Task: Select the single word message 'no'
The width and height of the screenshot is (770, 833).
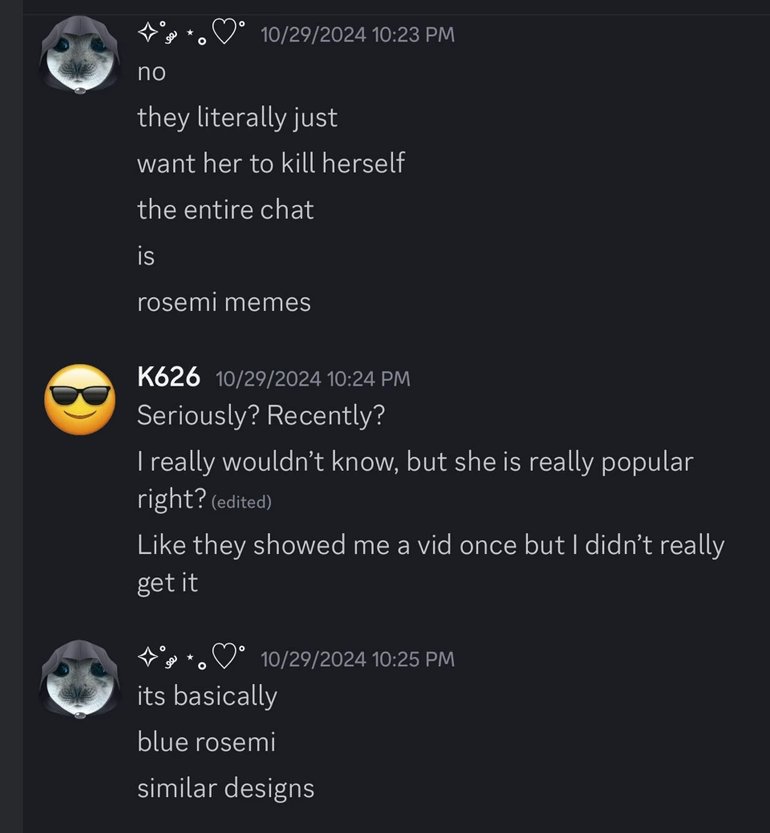Action: click(x=151, y=72)
